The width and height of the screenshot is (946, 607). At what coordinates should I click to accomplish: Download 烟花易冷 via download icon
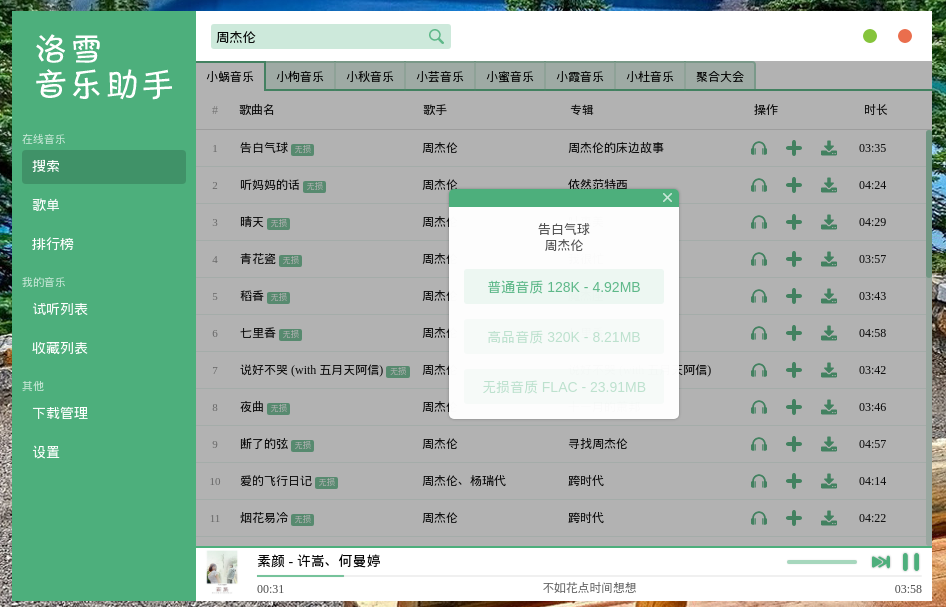829,518
